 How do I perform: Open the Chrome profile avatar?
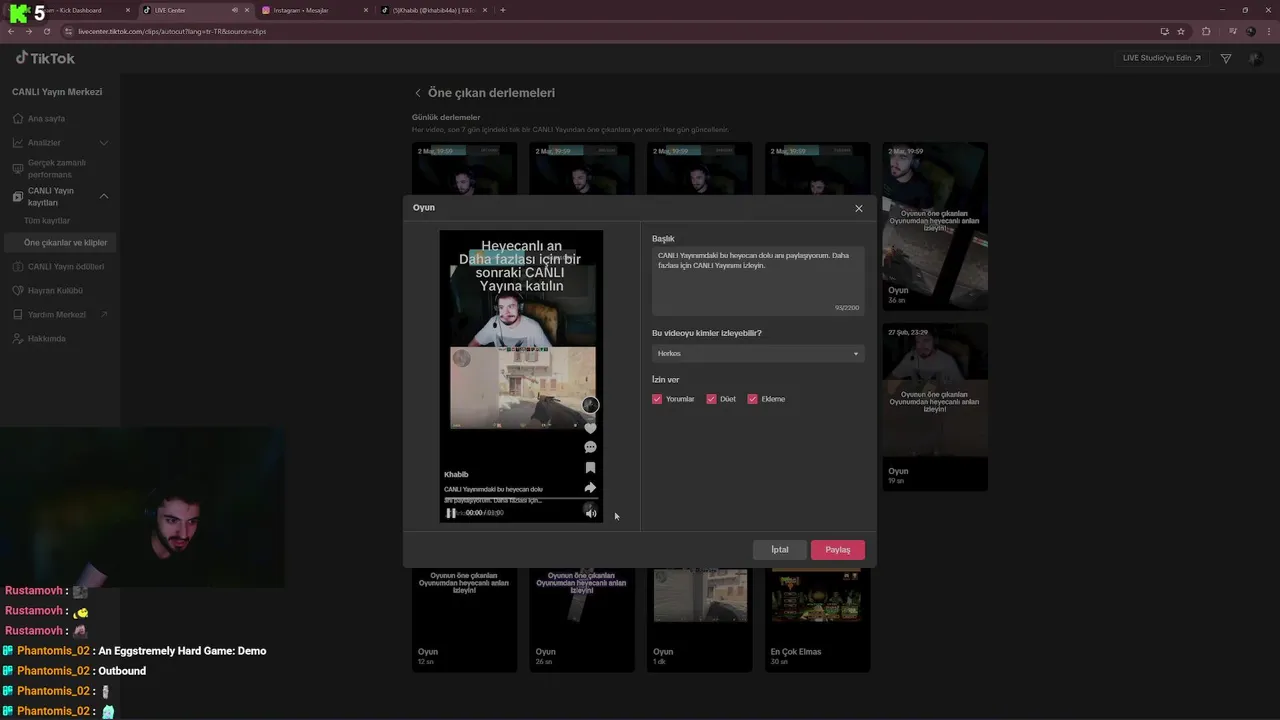click(1250, 31)
